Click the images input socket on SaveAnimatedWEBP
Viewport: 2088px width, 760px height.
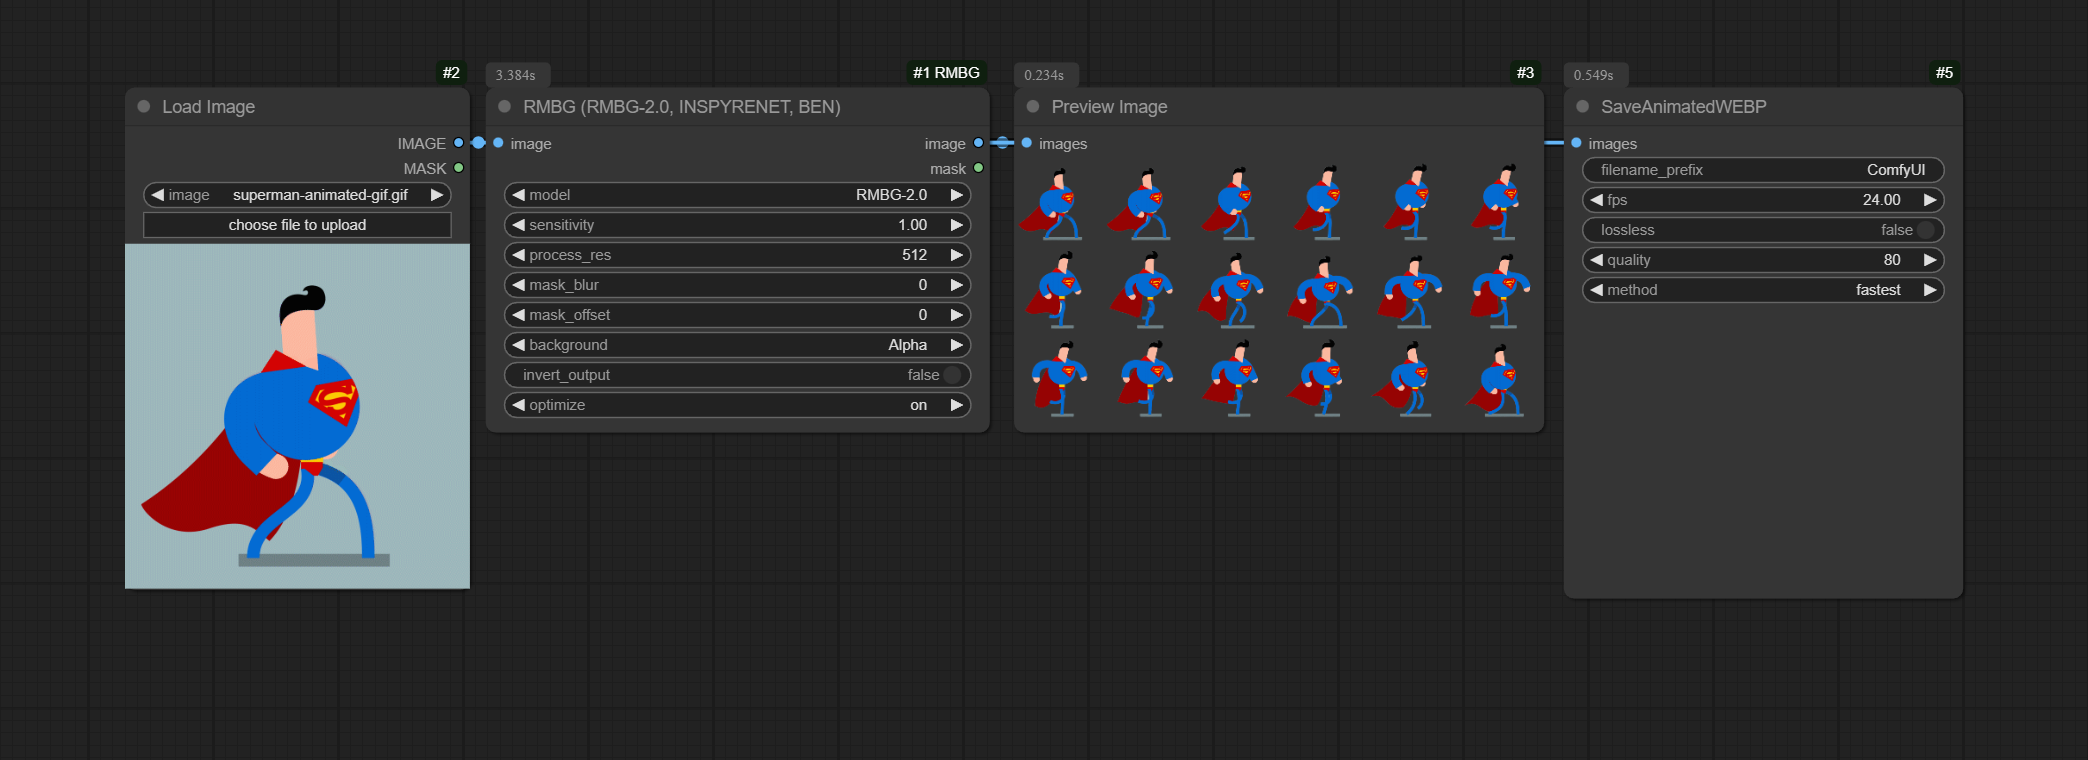coord(1577,143)
